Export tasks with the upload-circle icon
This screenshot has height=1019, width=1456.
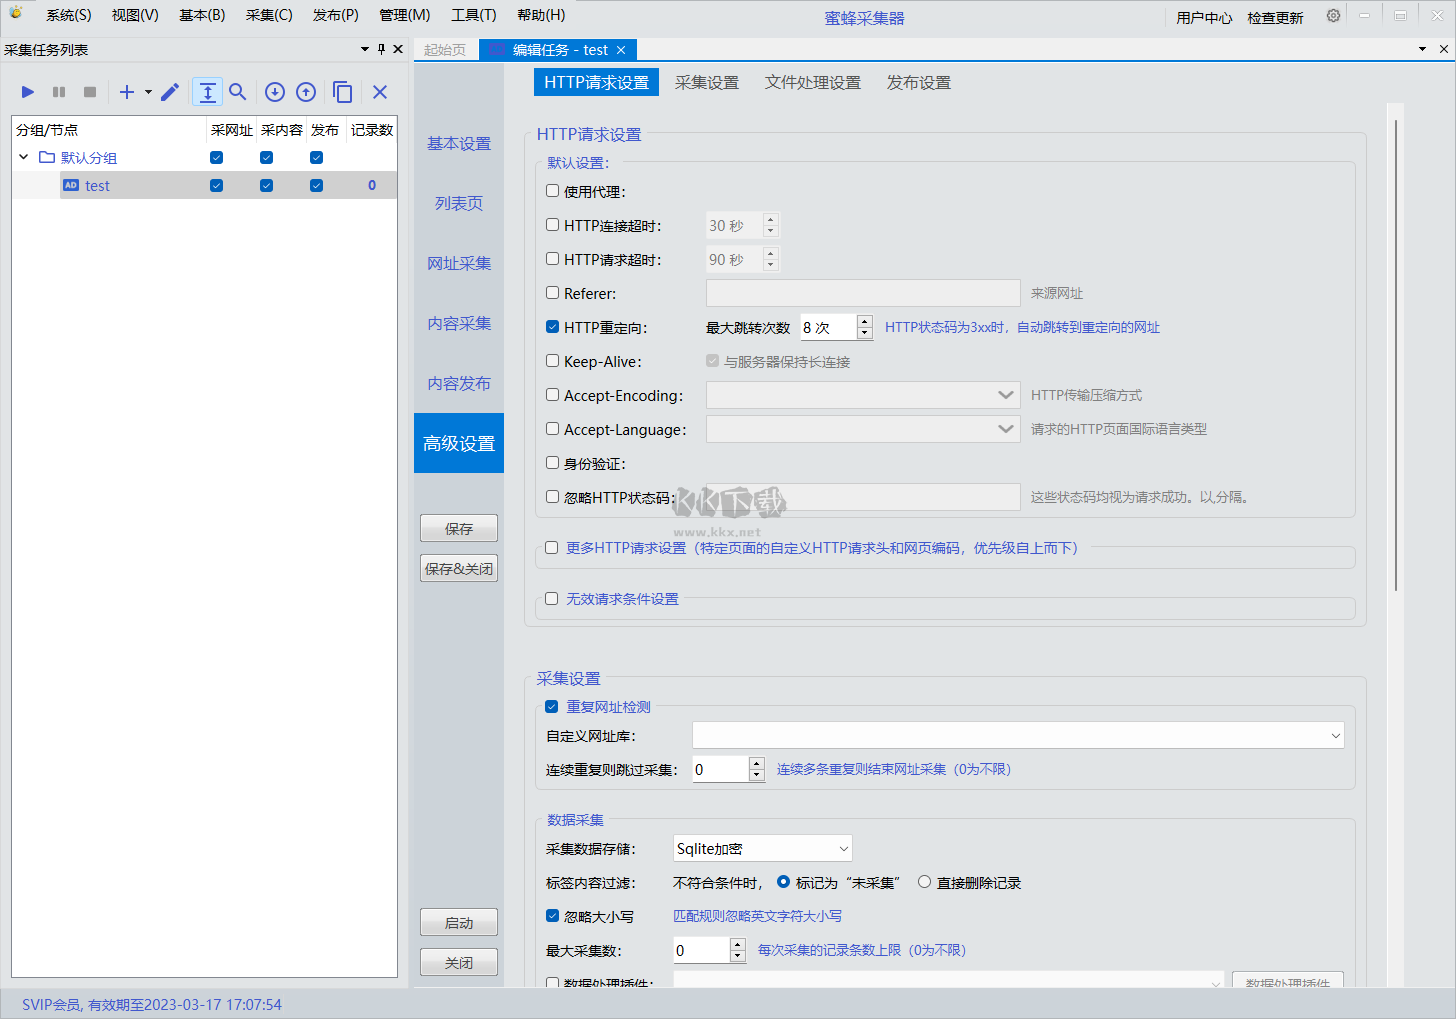coord(306,92)
